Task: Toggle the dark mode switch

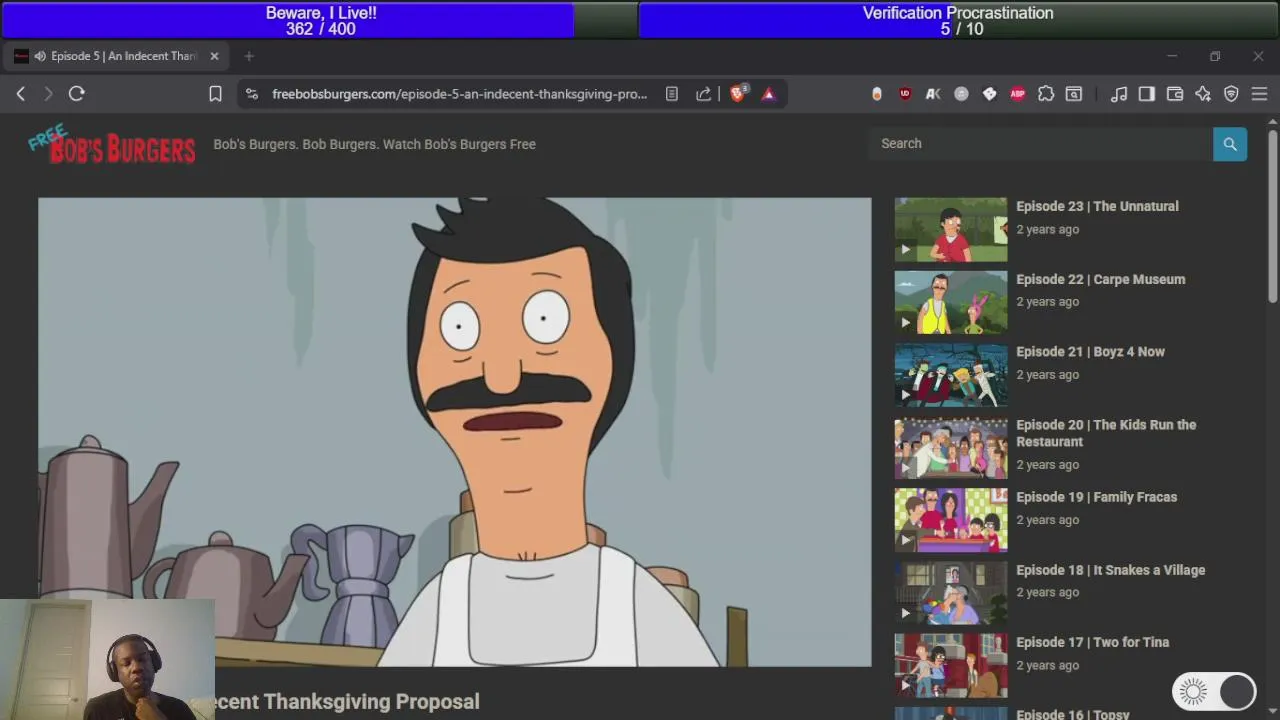Action: pos(1215,691)
